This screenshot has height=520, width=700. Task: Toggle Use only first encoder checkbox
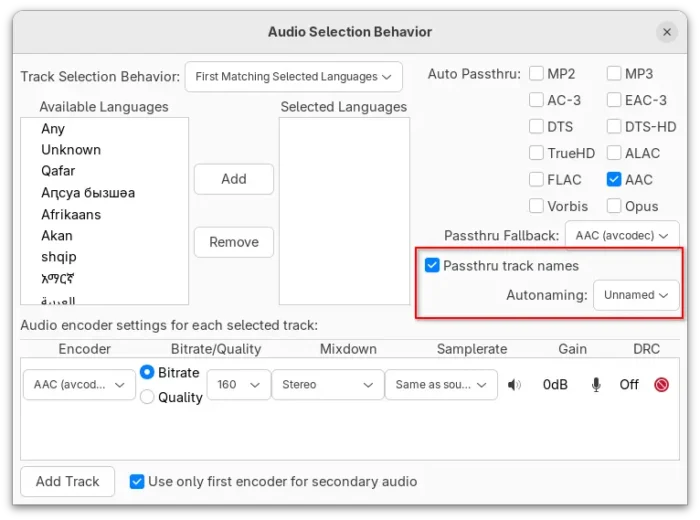[x=137, y=482]
